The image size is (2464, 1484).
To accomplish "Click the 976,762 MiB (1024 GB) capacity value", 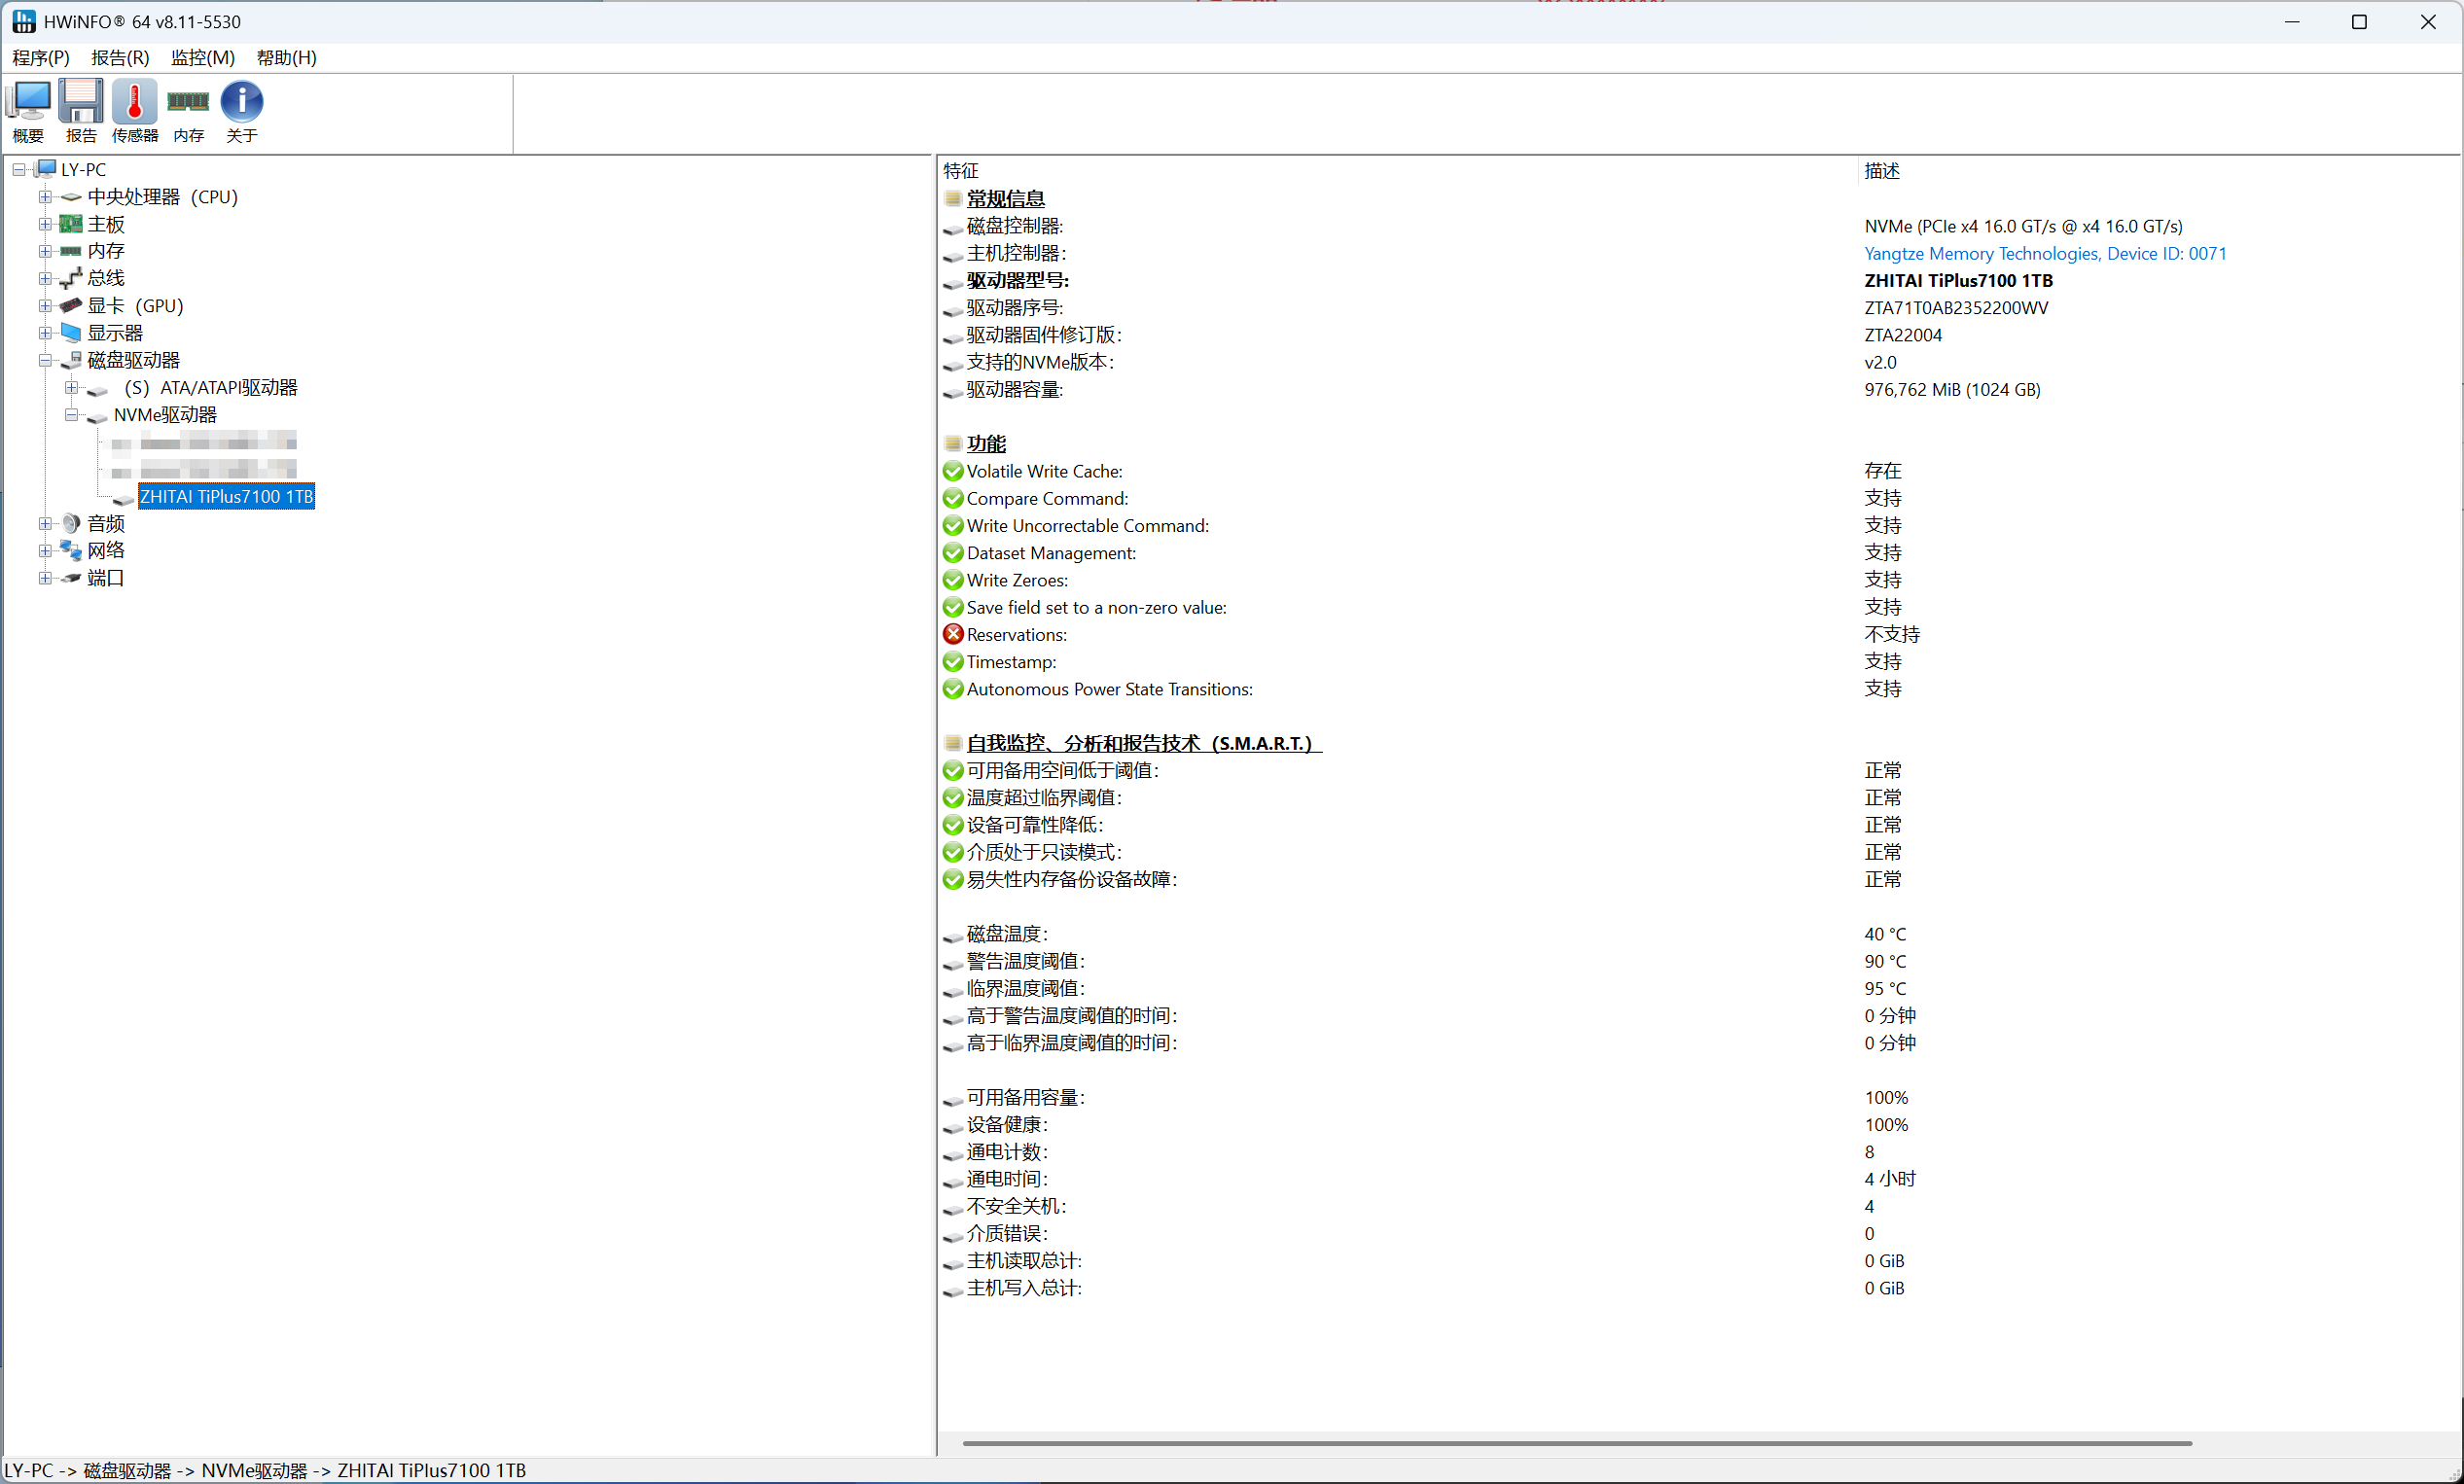I will (1952, 390).
